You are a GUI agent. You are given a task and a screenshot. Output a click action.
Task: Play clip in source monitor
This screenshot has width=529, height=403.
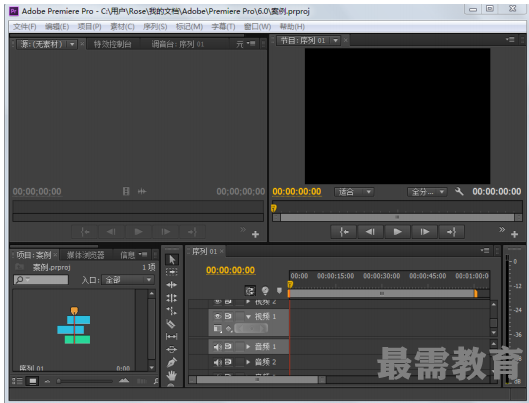coord(138,232)
